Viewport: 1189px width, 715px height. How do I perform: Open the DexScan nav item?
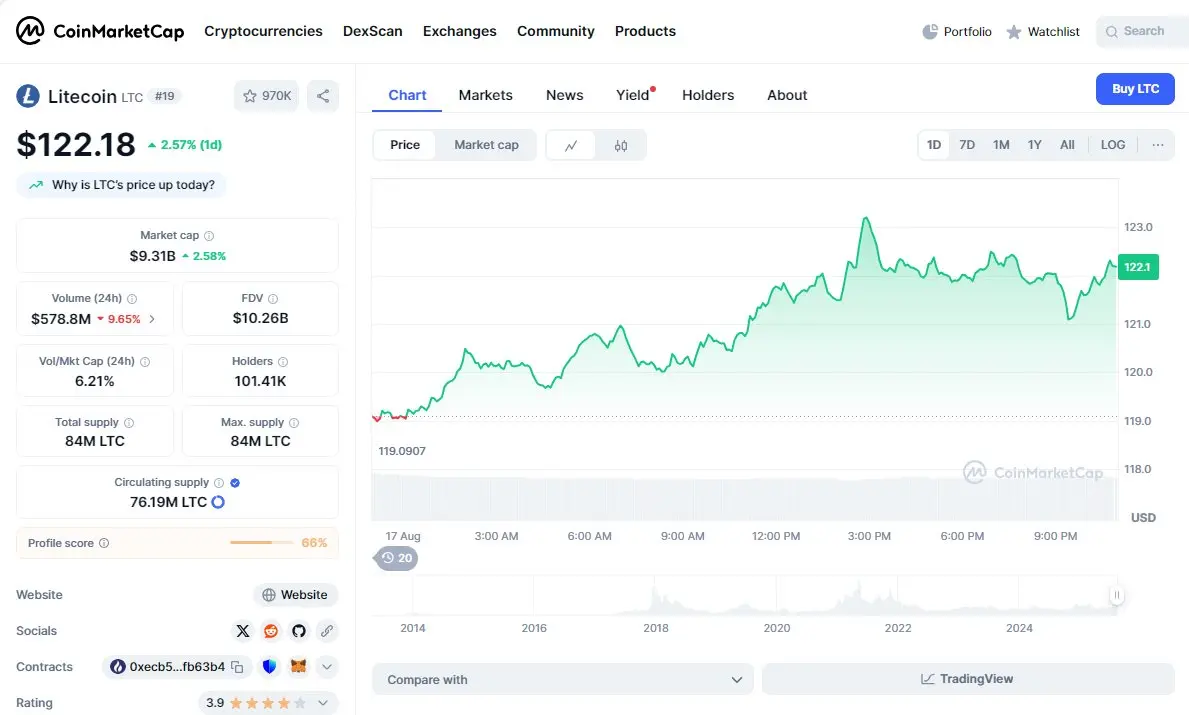pos(372,31)
